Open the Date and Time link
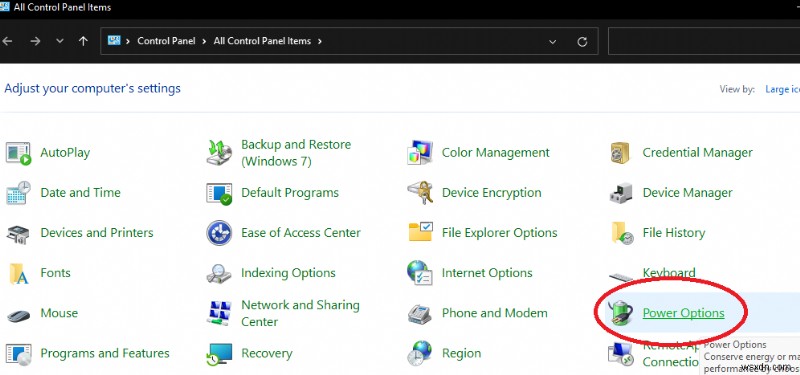 click(81, 193)
